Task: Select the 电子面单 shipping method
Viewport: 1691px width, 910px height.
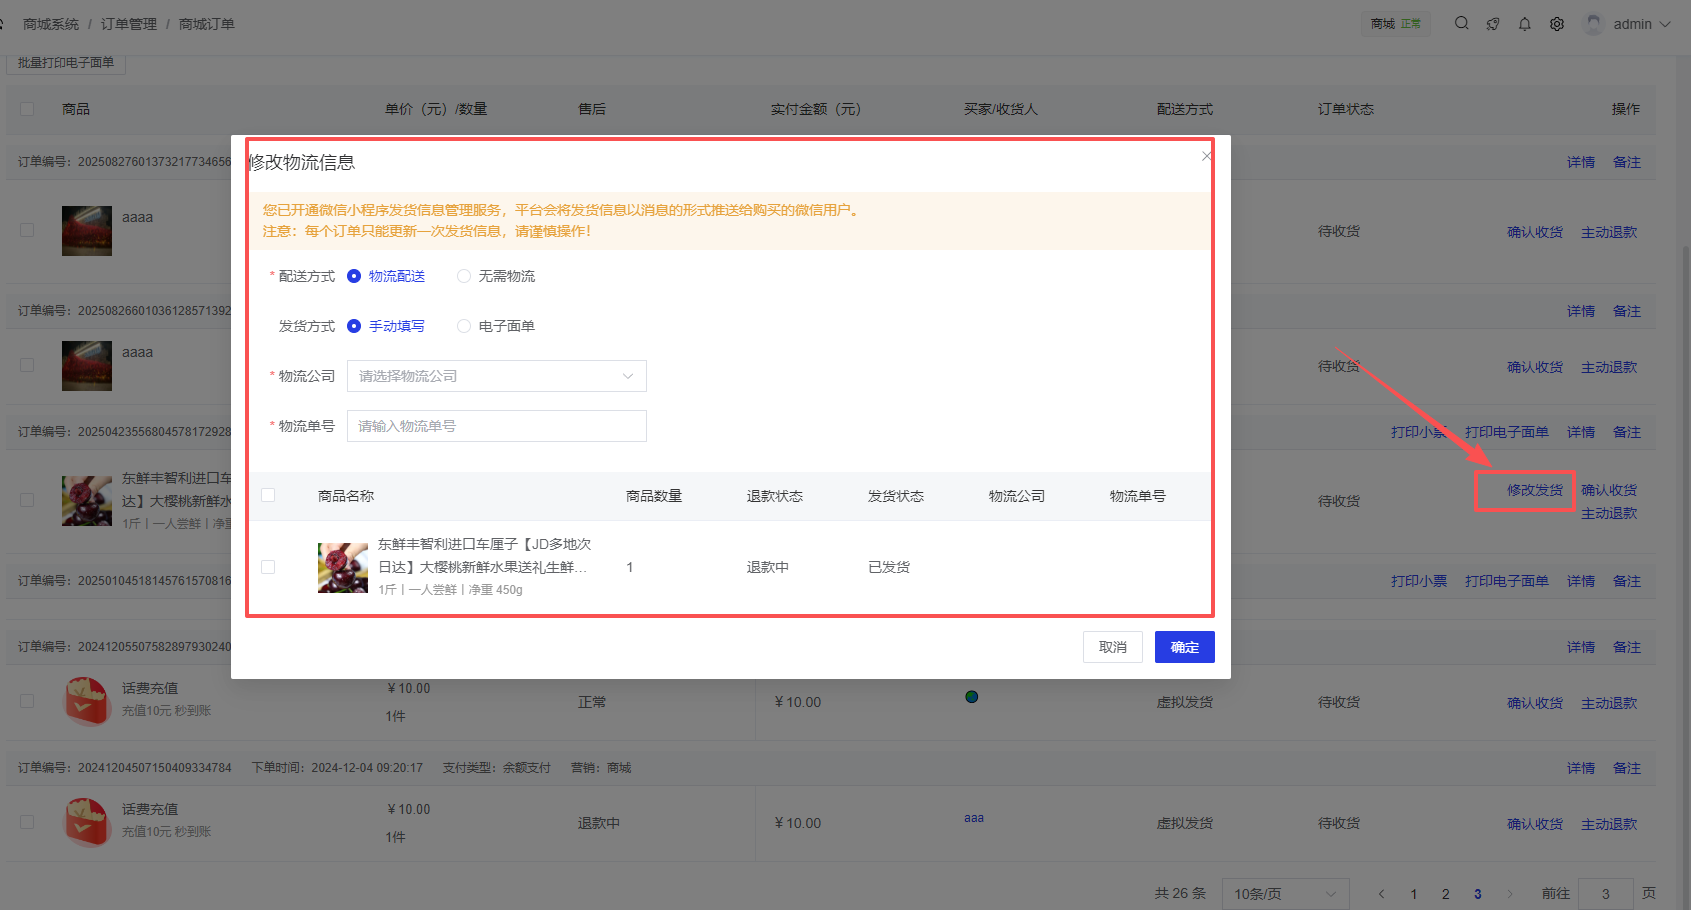Action: 463,326
